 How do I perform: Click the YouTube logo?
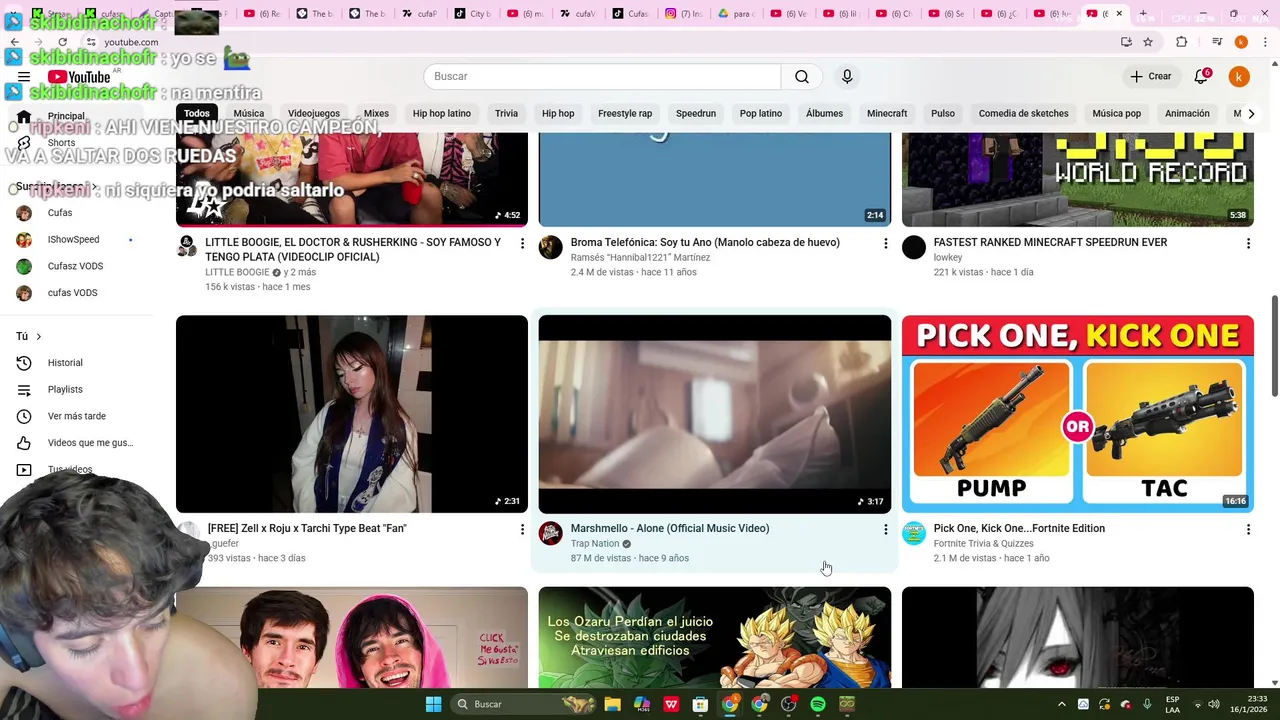79,77
